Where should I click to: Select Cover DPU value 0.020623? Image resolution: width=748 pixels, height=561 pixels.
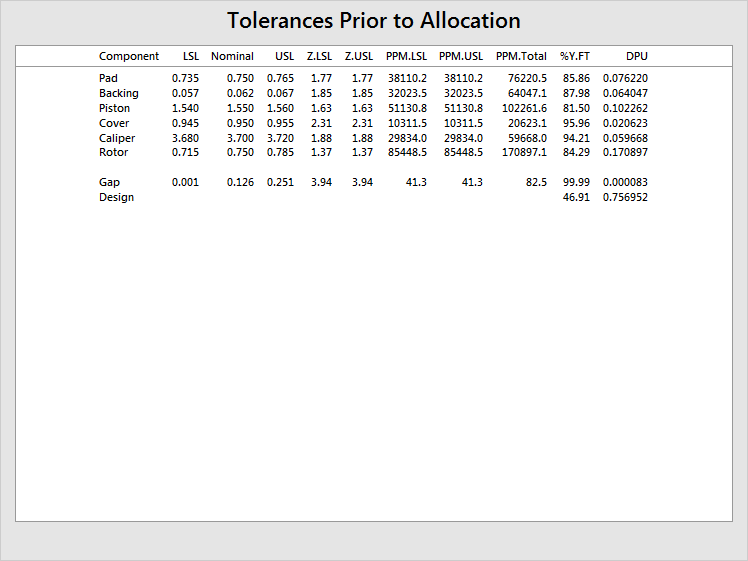pos(625,123)
